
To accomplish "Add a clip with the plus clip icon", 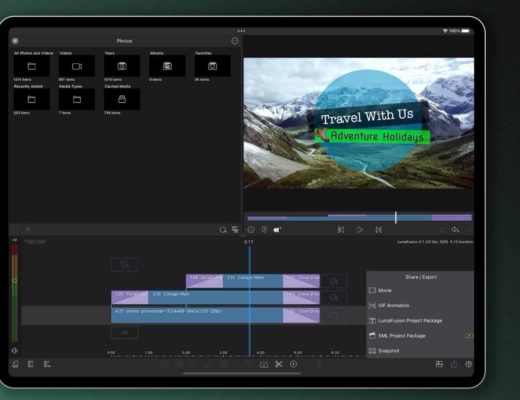I will [264, 364].
